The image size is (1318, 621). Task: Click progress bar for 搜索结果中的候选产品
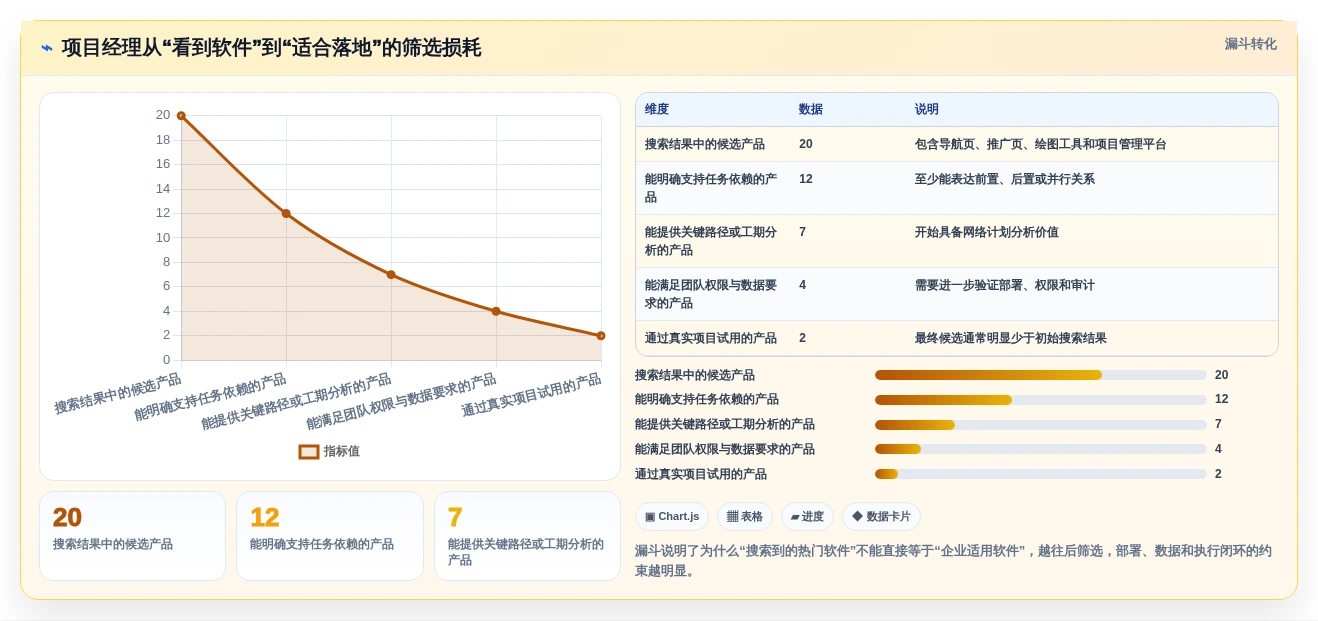pos(1041,375)
